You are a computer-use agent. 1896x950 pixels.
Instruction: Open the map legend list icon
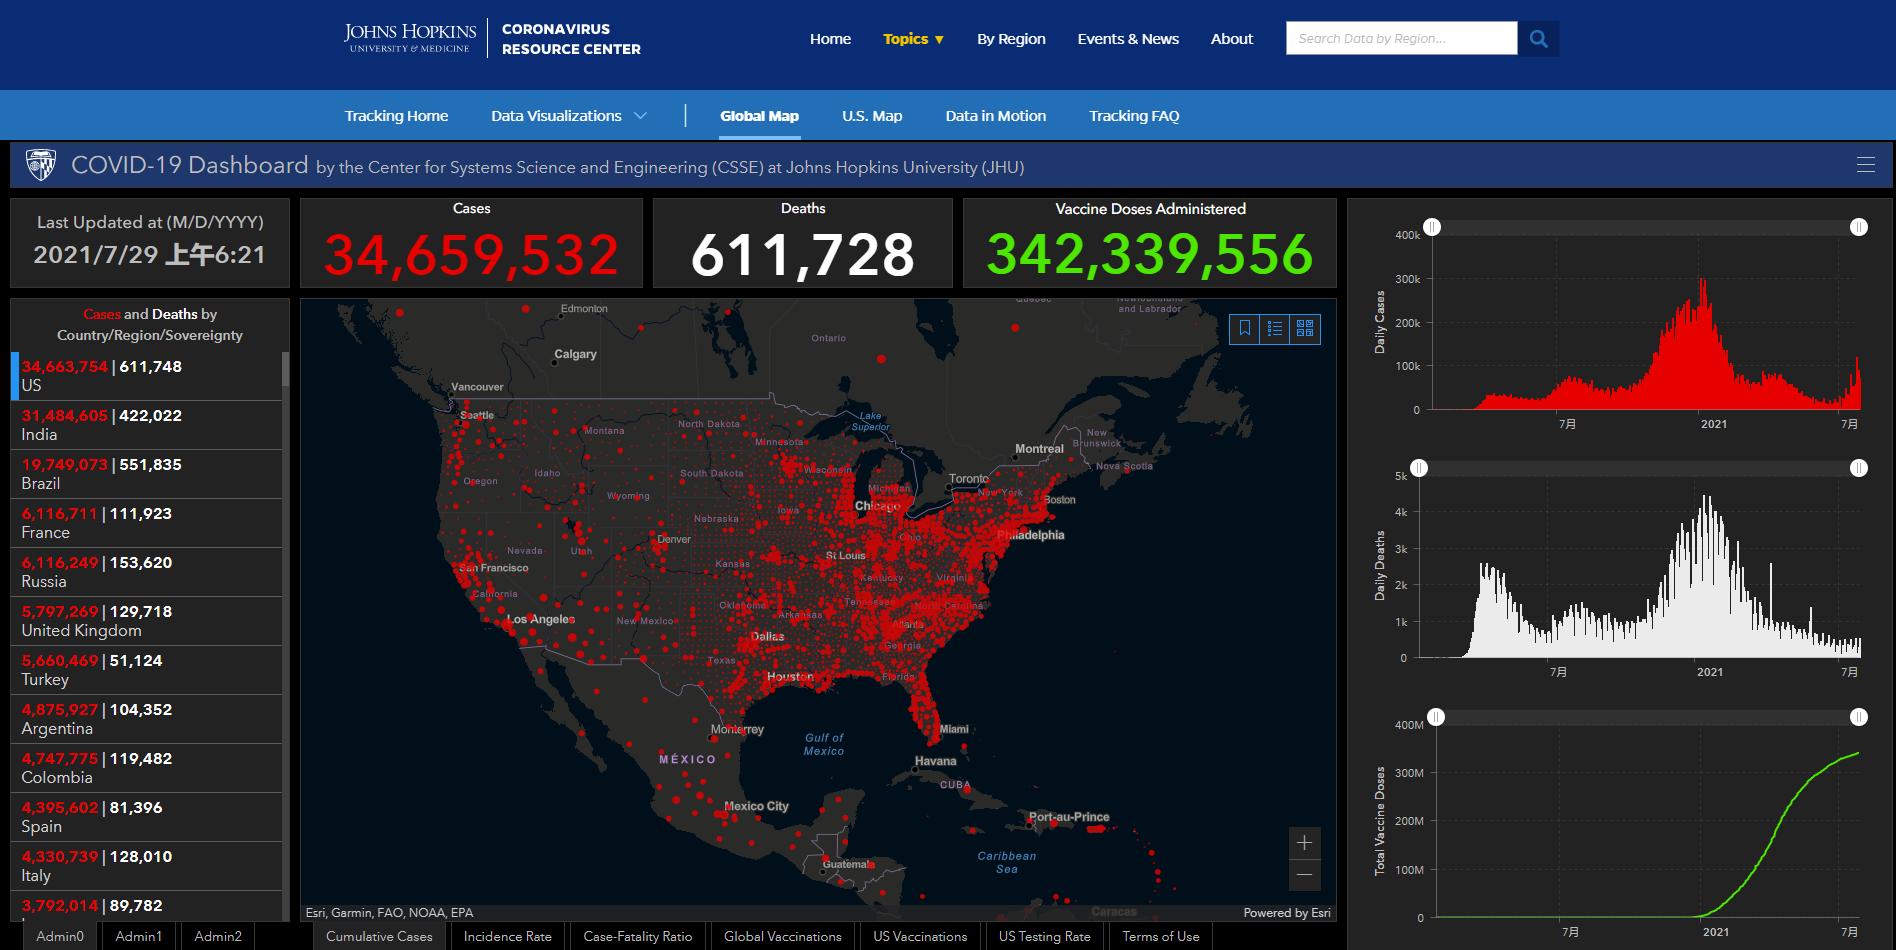(1275, 328)
